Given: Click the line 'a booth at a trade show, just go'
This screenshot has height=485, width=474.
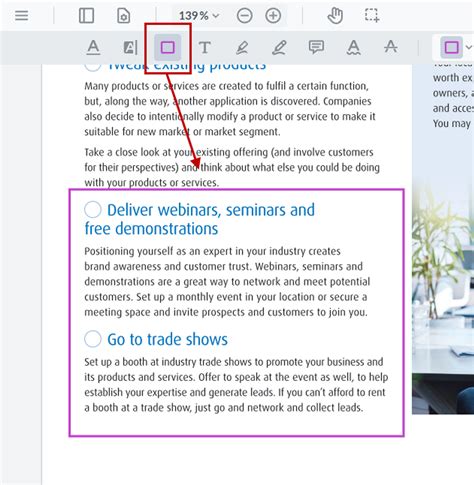Looking at the screenshot, I should [224, 407].
